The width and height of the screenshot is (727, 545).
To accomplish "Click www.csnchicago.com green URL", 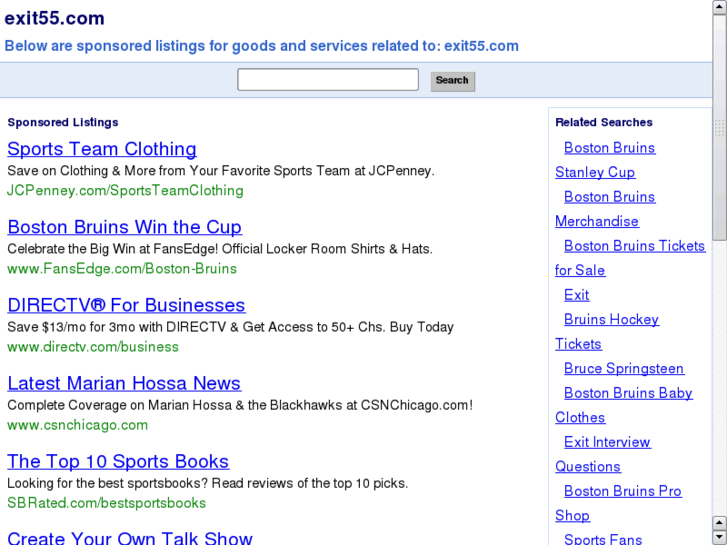I will pos(77,425).
